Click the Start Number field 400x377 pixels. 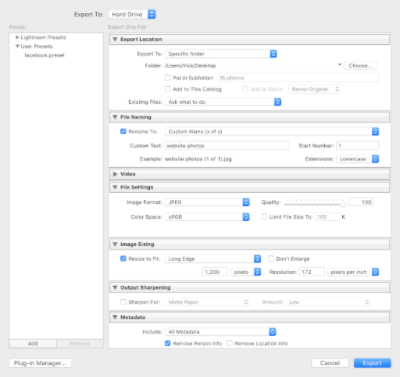(x=357, y=146)
